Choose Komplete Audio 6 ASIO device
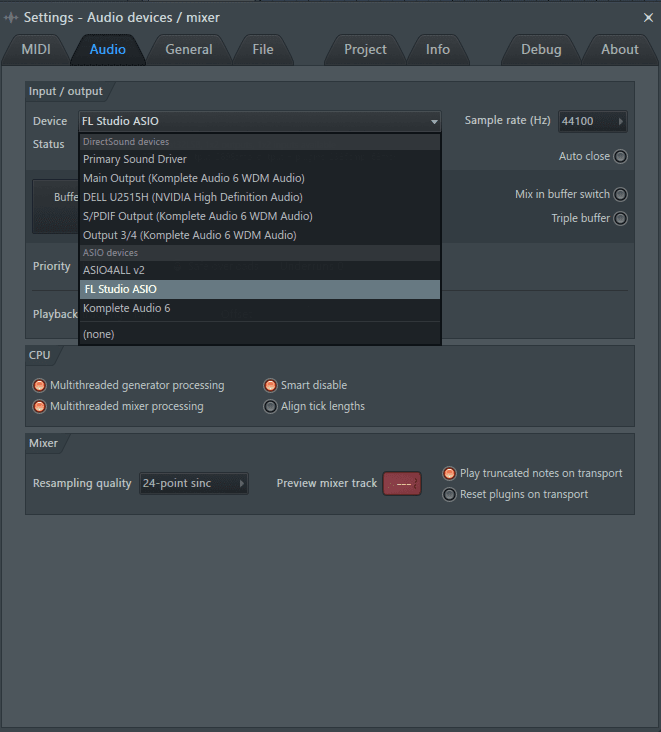The image size is (661, 732). coord(260,309)
